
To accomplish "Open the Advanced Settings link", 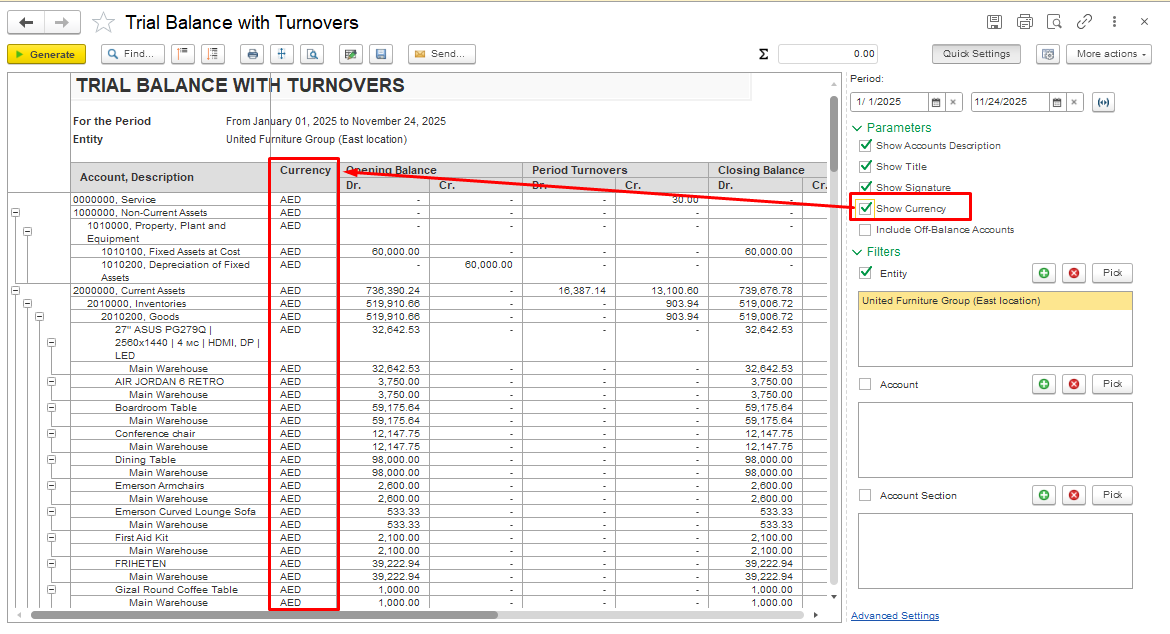I will point(894,616).
